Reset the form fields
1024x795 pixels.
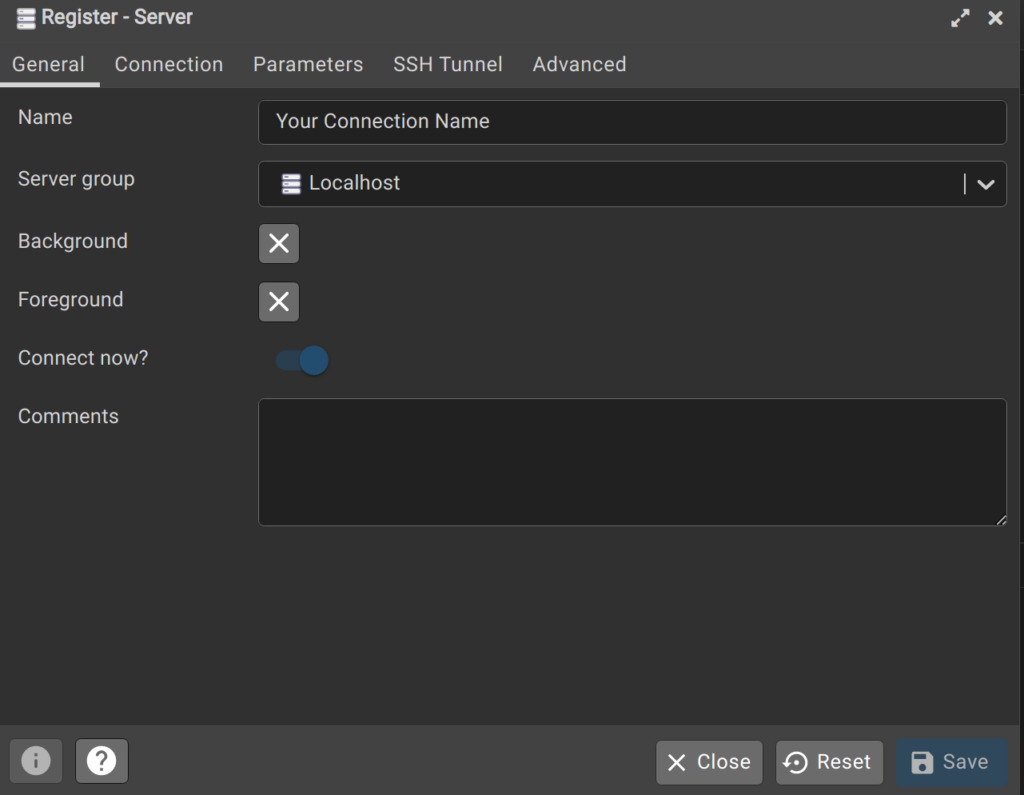829,762
